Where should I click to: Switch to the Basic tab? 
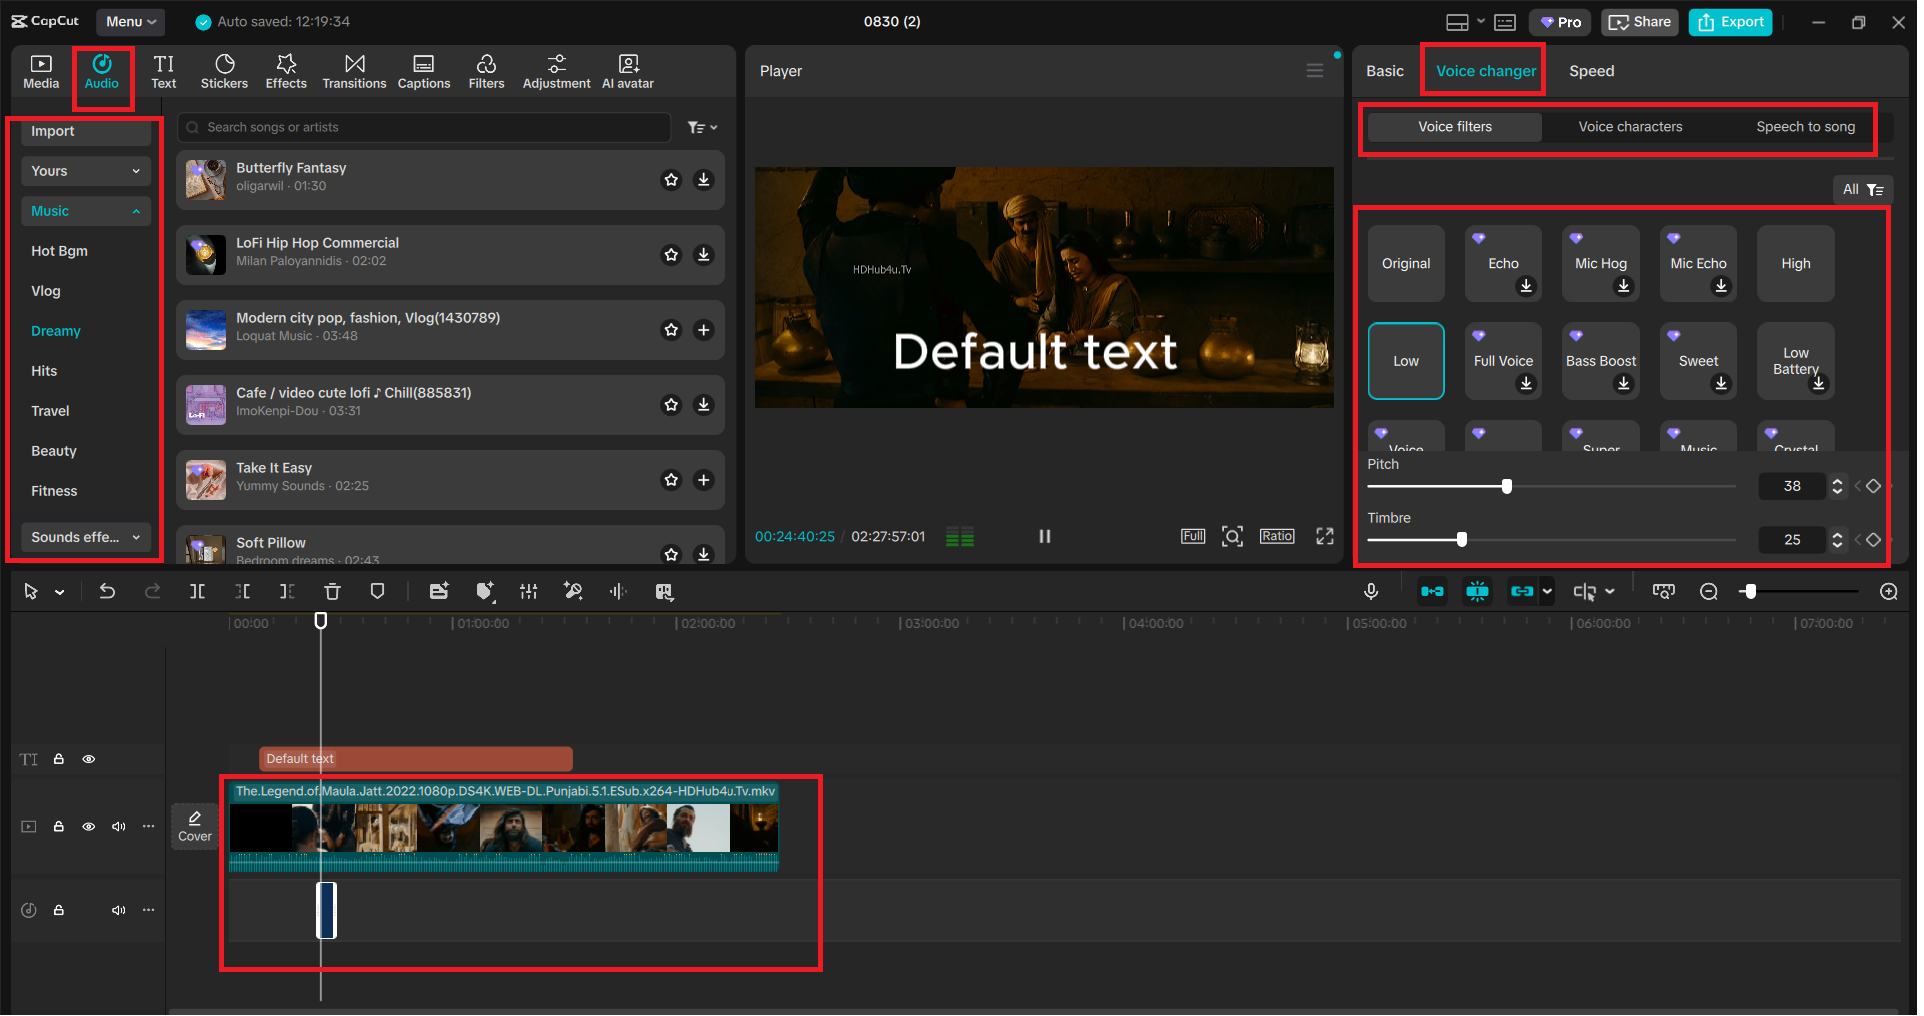1385,71
